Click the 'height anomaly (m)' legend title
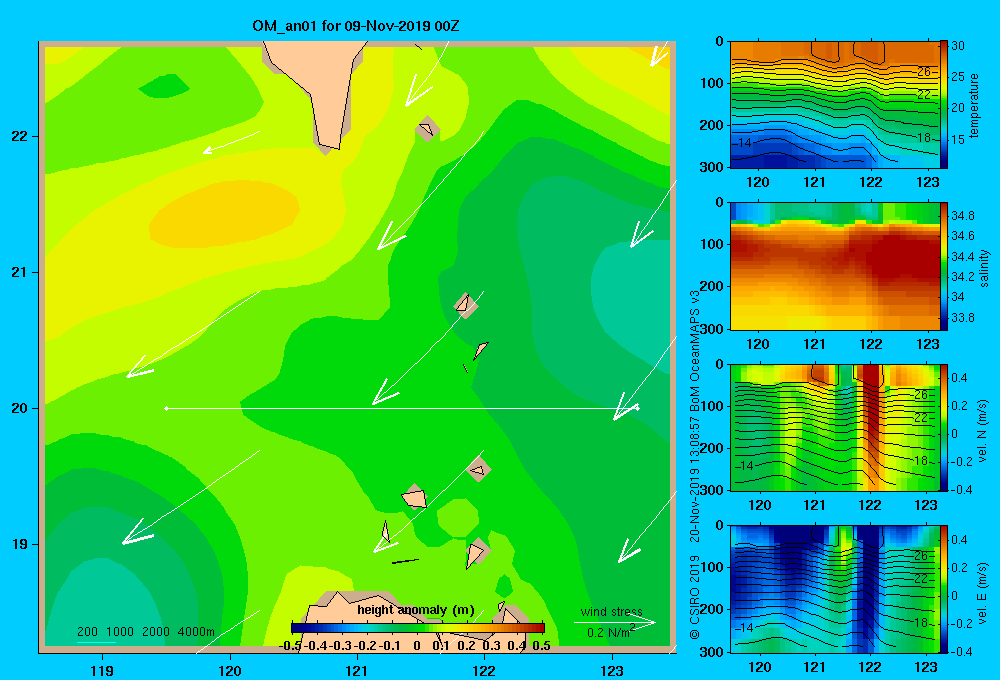Viewport: 1000px width, 680px height. click(416, 610)
